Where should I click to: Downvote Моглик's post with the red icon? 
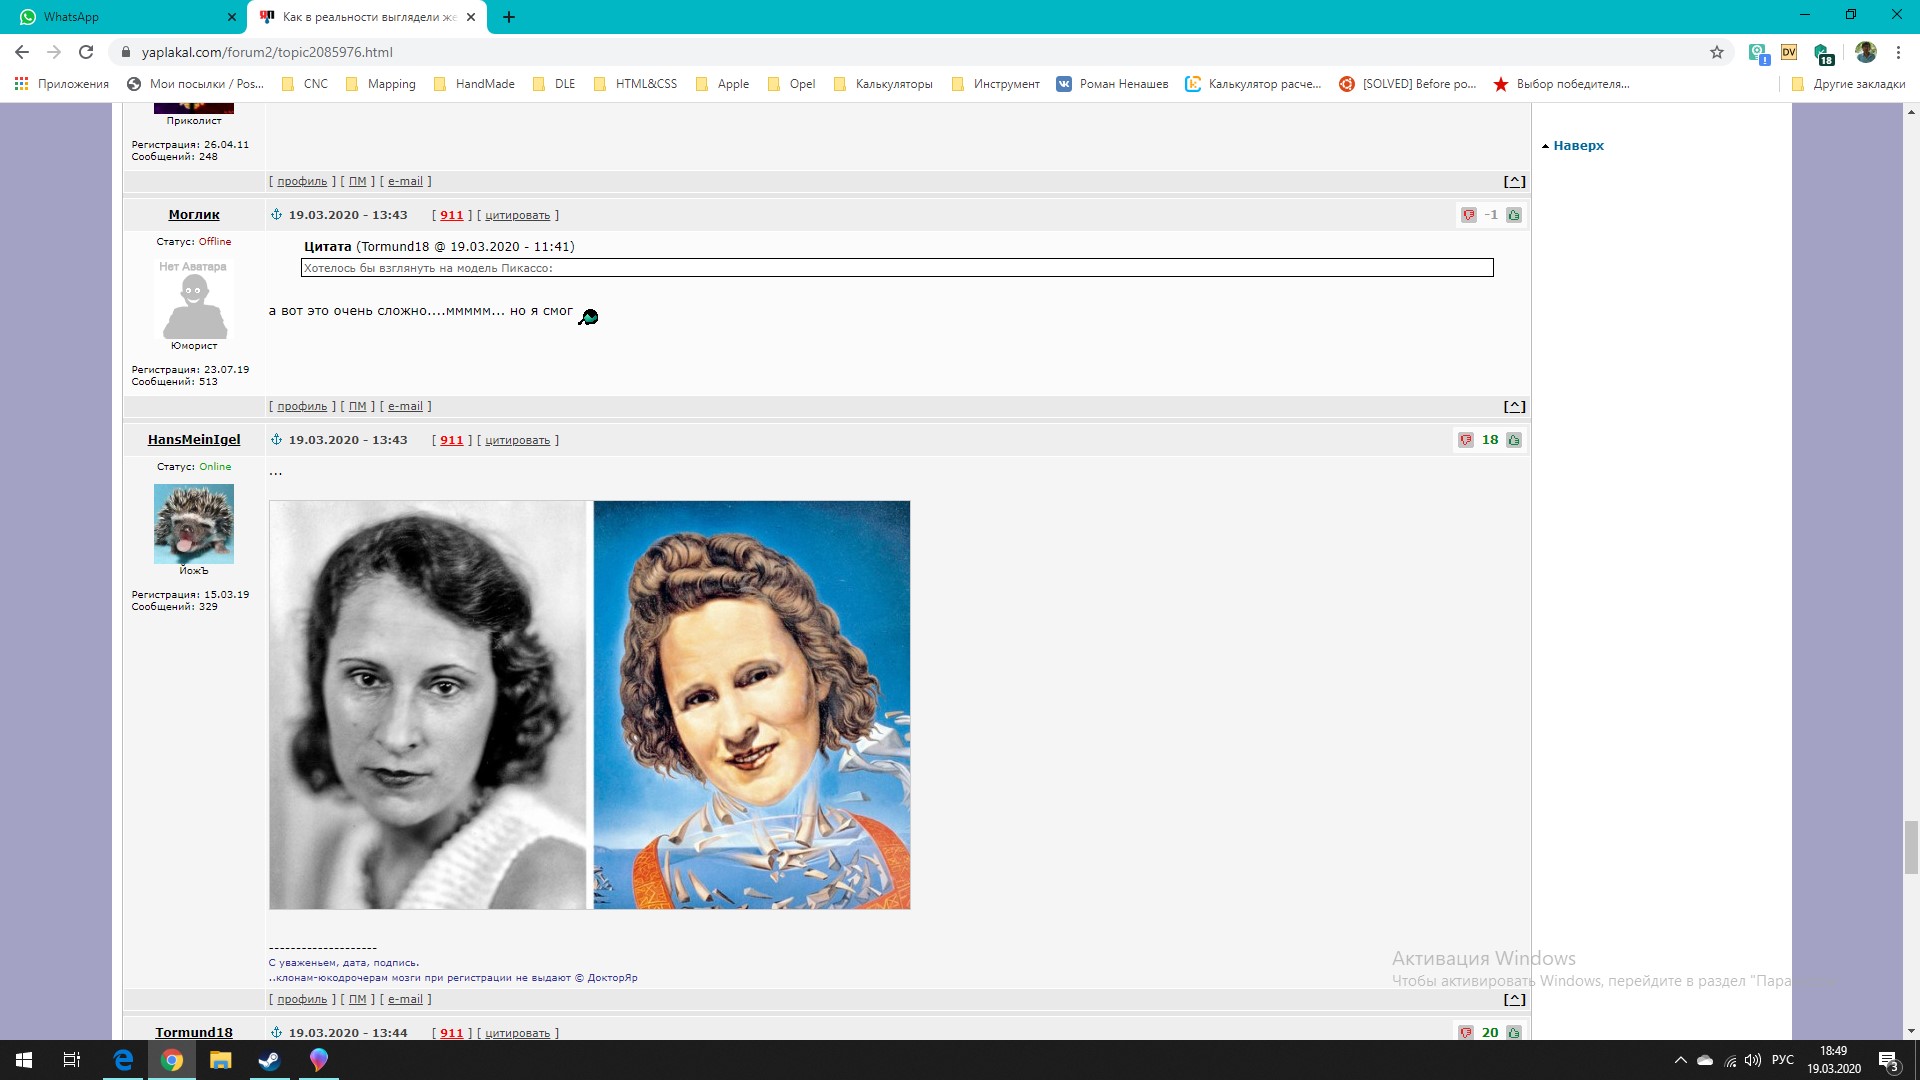click(1468, 215)
